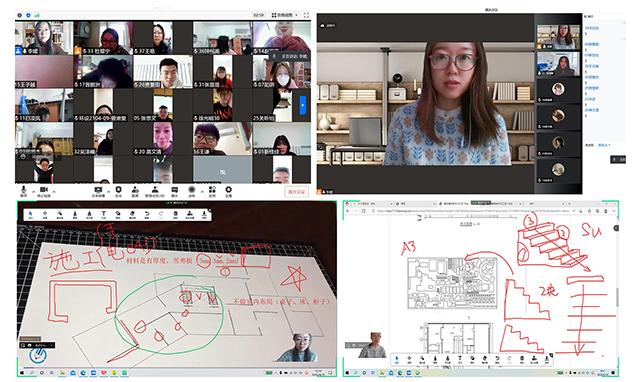The image size is (640, 382).
Task: Click the browser address bar
Action: tap(471, 211)
